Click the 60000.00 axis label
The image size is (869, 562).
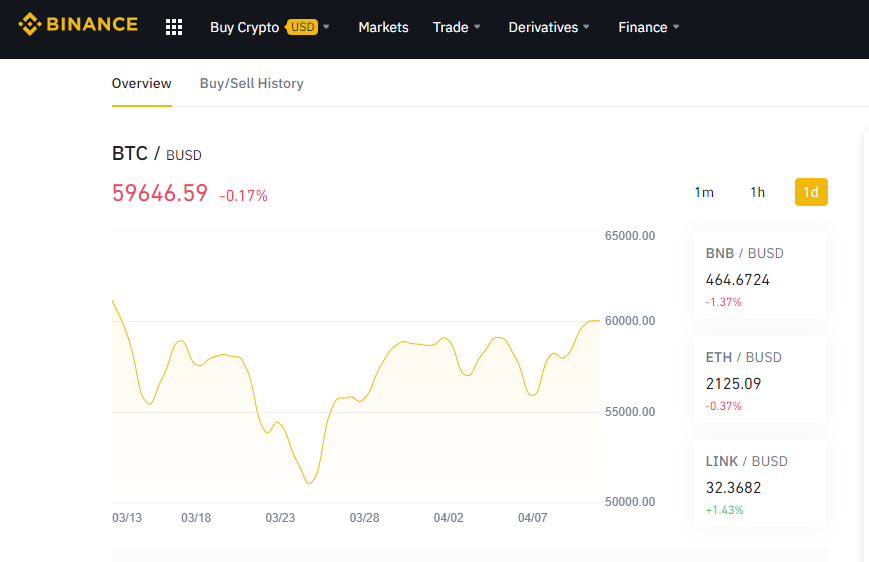click(x=630, y=321)
